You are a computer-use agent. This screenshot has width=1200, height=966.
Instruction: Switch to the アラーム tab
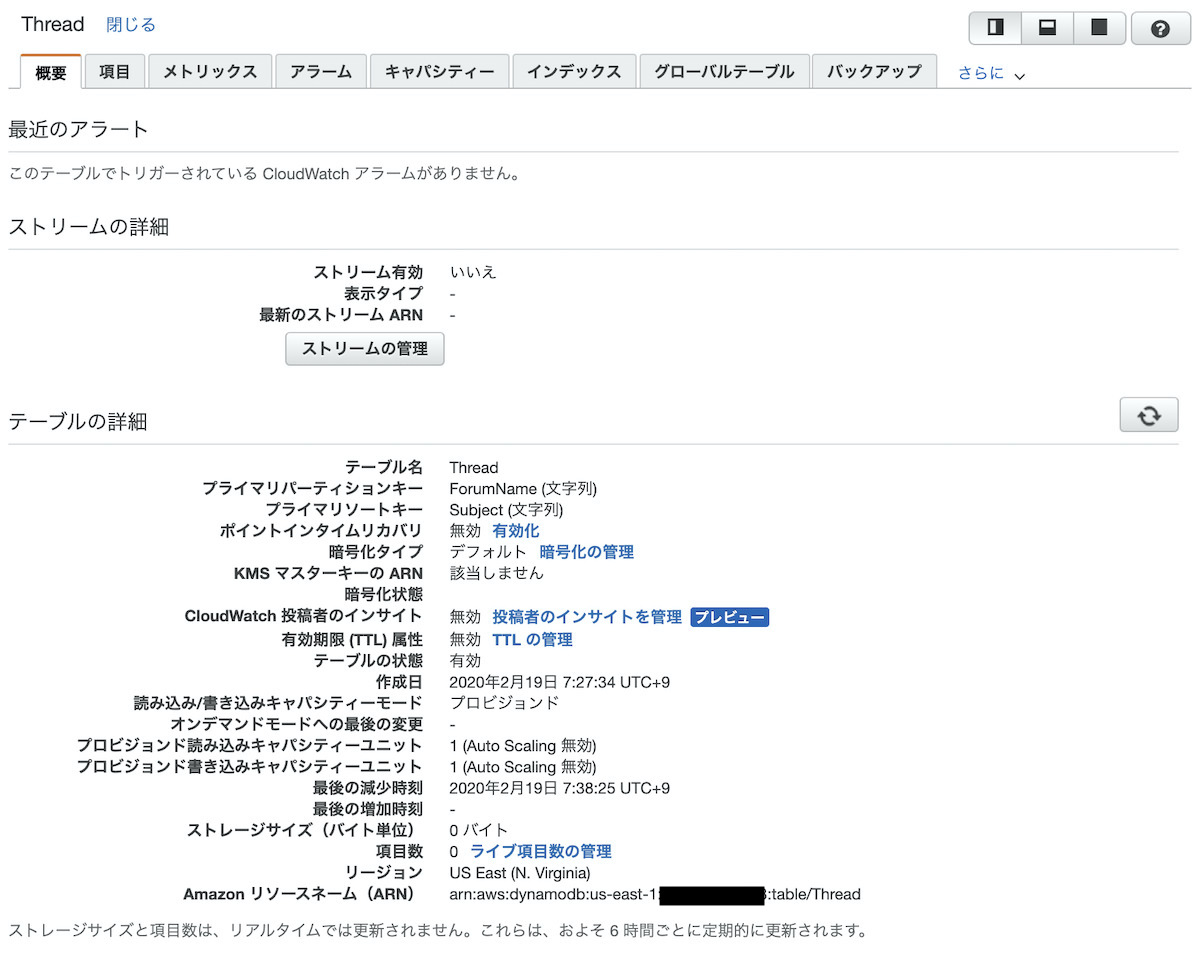[x=320, y=71]
